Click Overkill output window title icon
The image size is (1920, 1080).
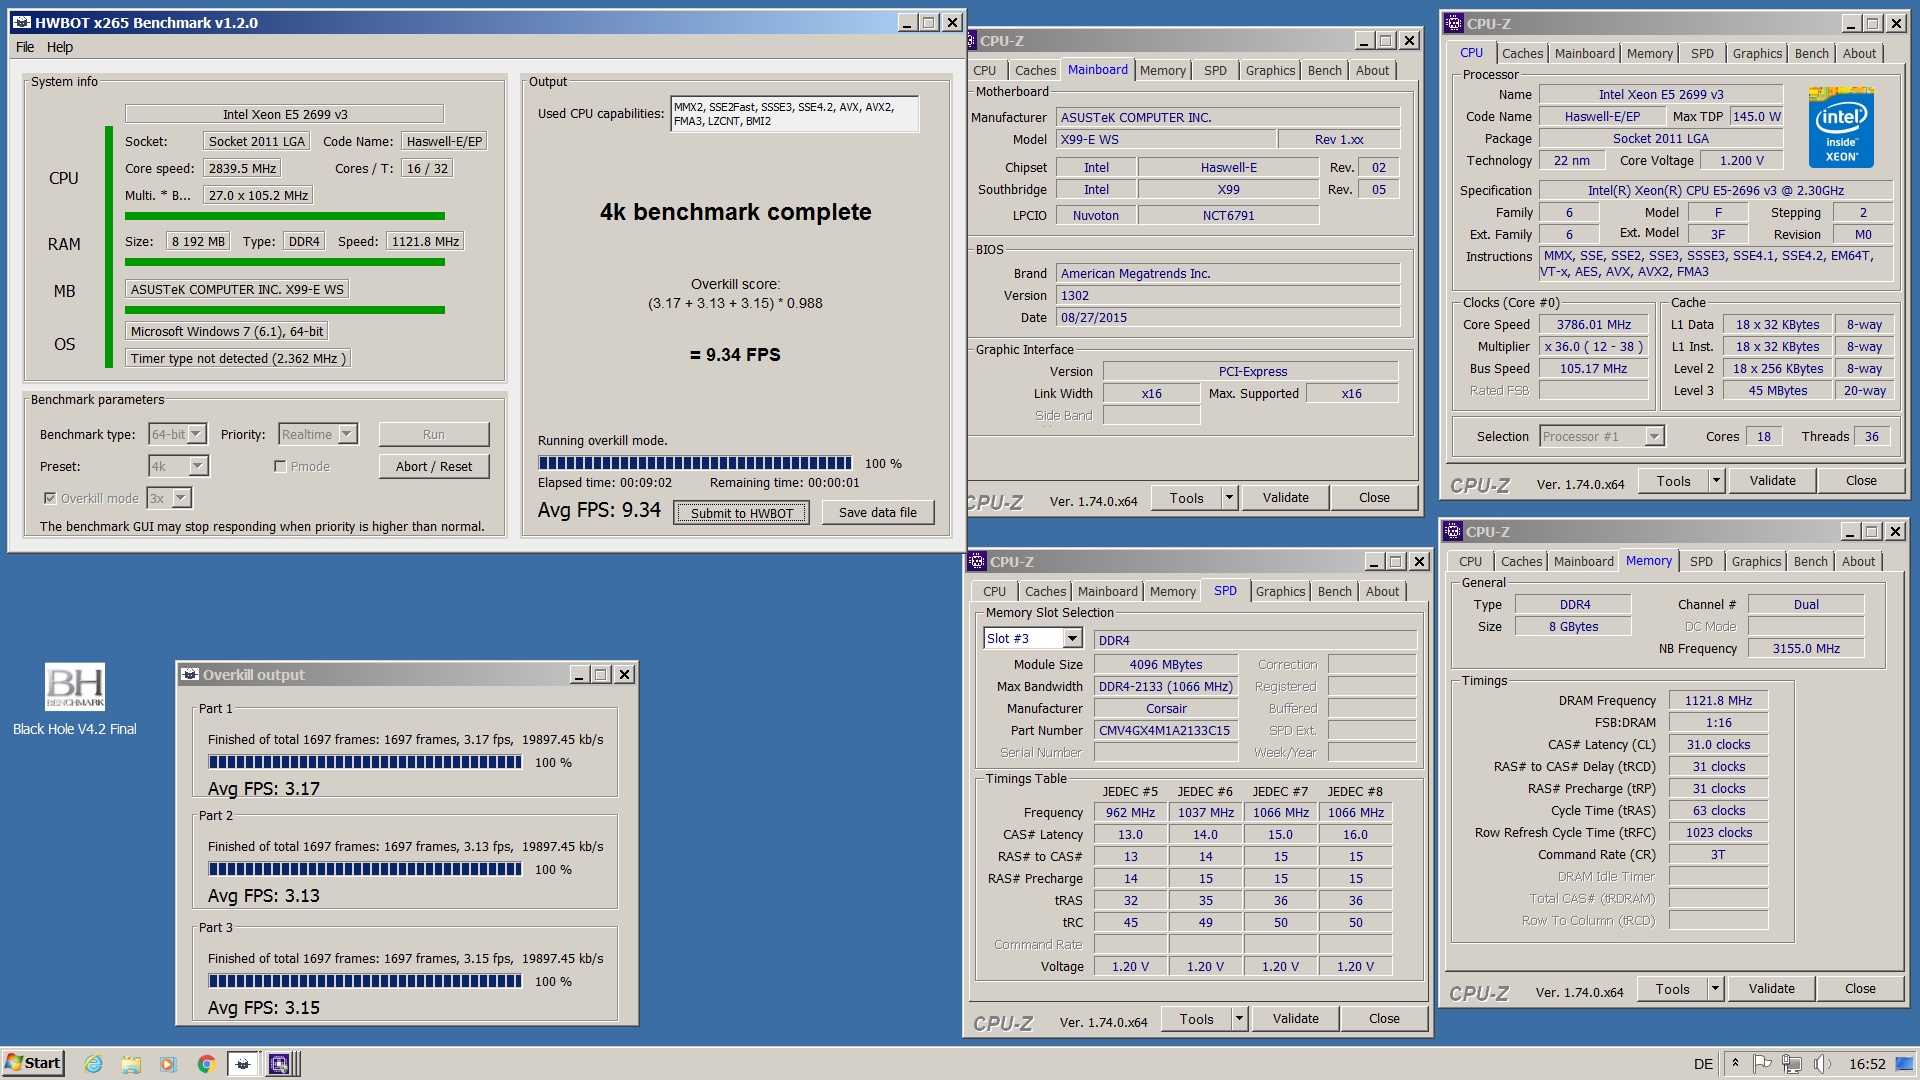(x=189, y=674)
